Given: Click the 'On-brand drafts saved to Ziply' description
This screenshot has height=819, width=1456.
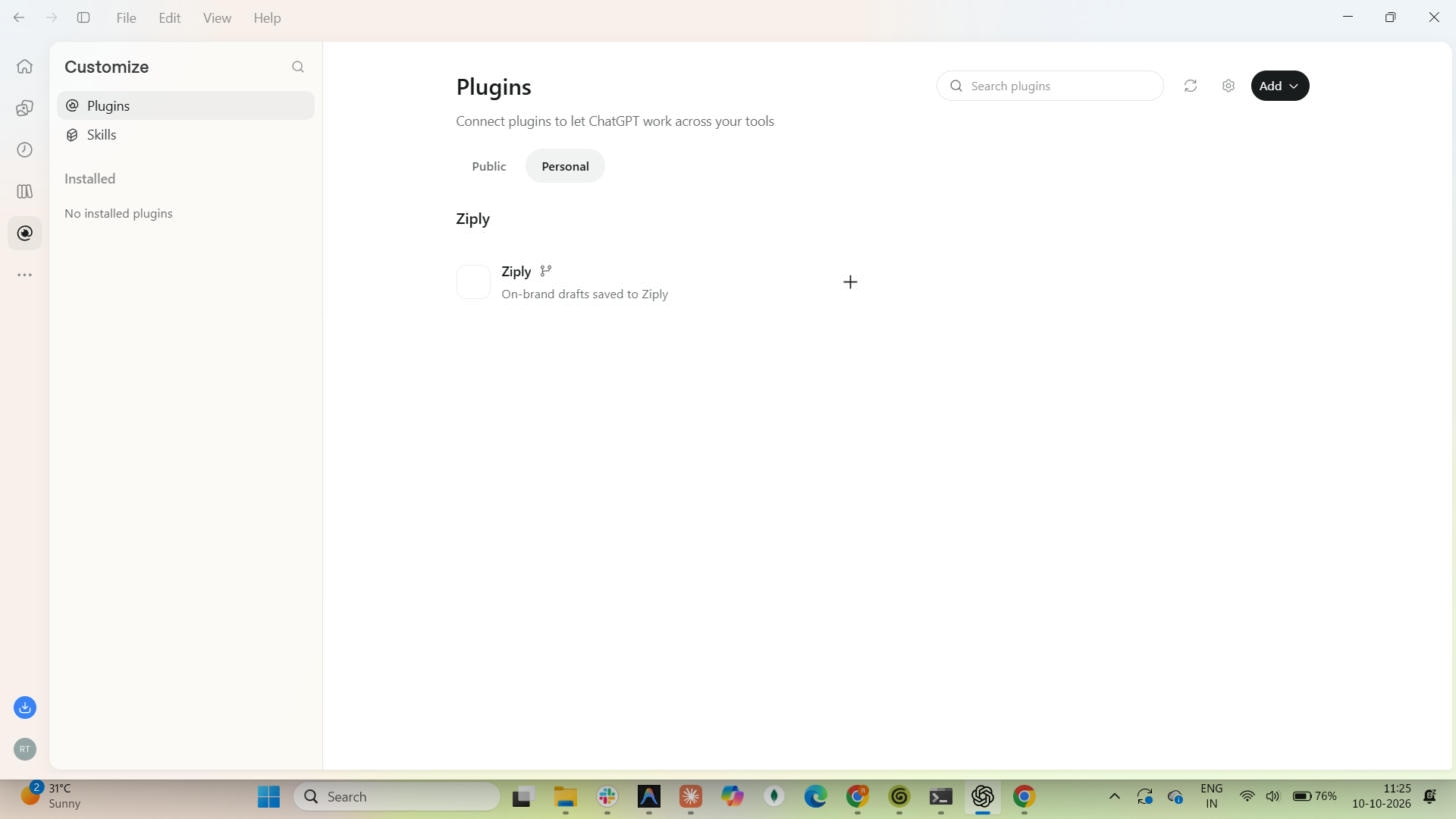Looking at the screenshot, I should 585,294.
